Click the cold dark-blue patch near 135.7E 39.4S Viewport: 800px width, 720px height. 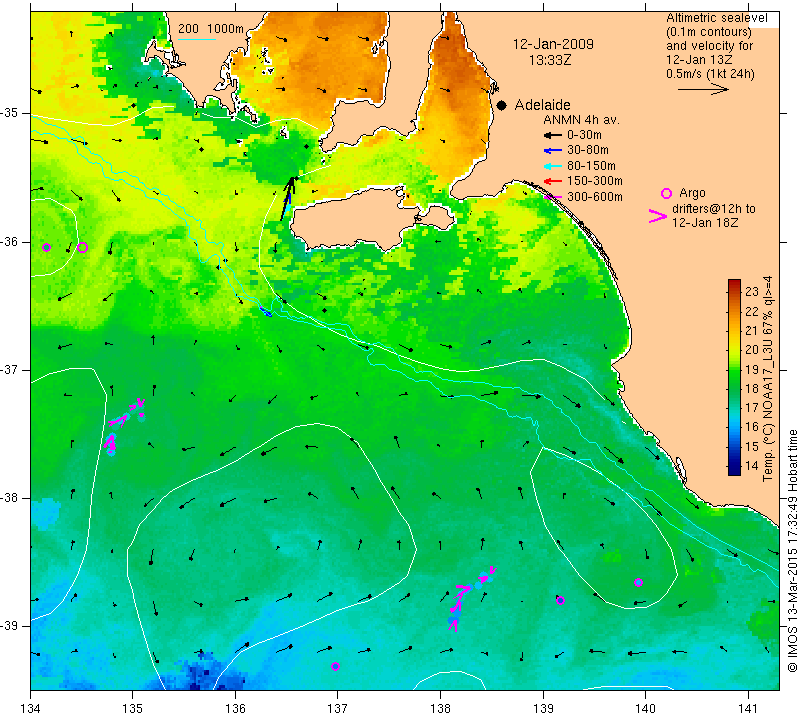click(x=204, y=674)
